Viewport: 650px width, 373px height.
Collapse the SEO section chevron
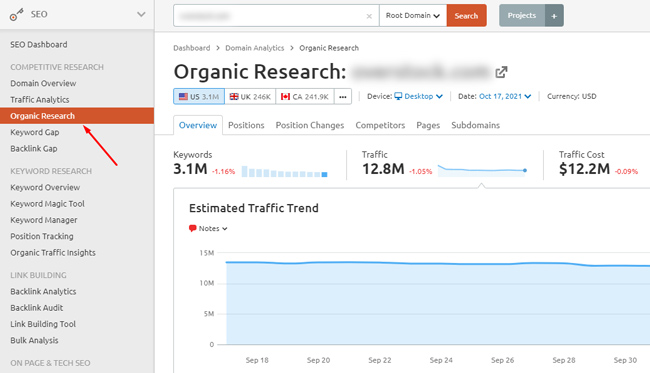click(x=141, y=15)
